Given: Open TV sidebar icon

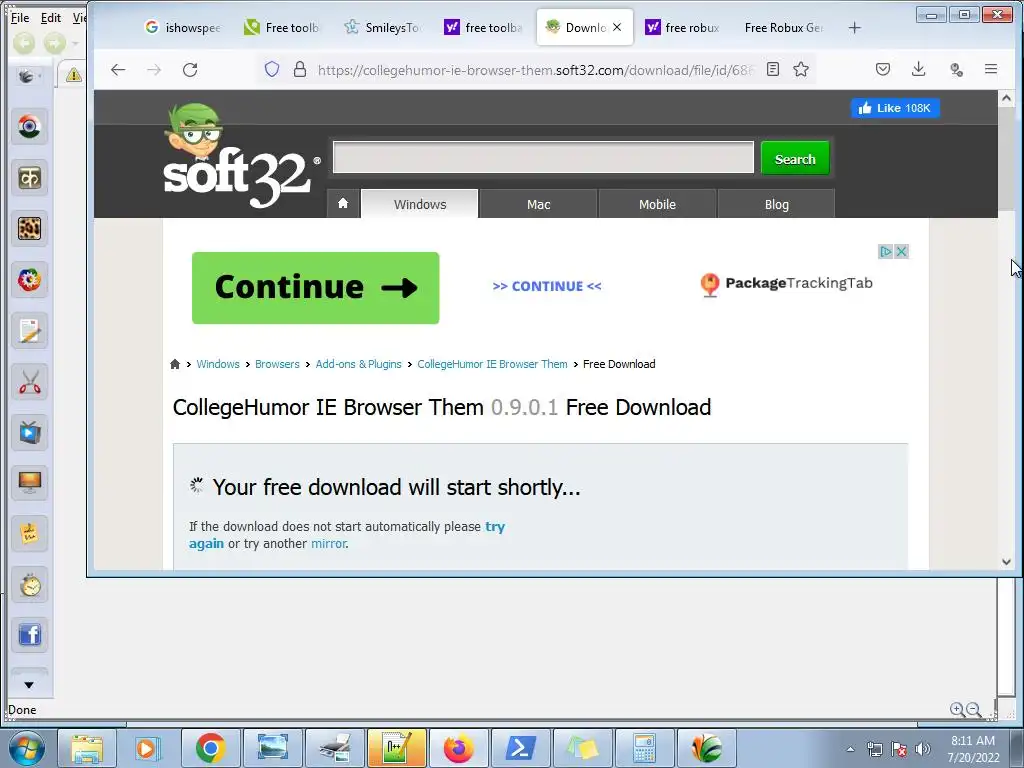Looking at the screenshot, I should 29,432.
